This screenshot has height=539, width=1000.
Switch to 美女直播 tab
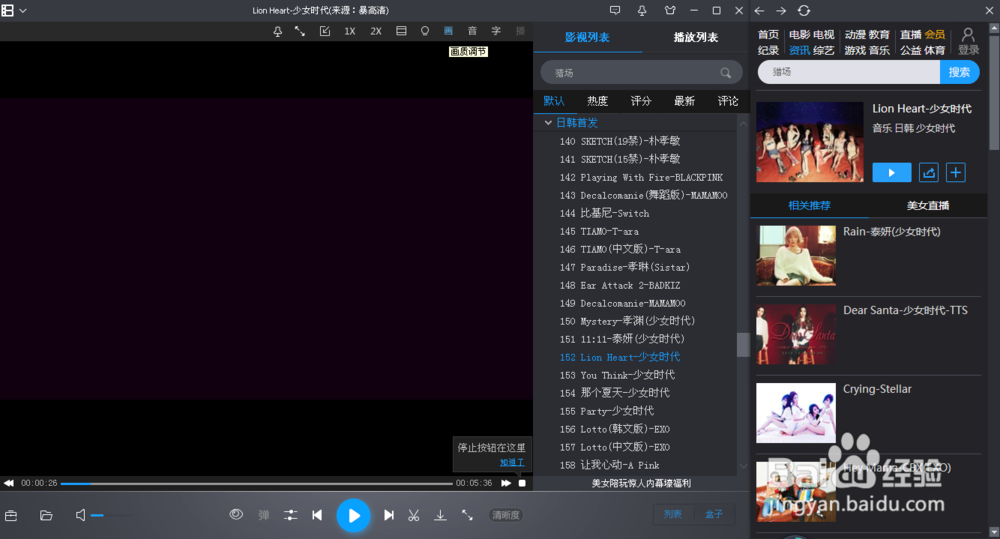click(928, 205)
